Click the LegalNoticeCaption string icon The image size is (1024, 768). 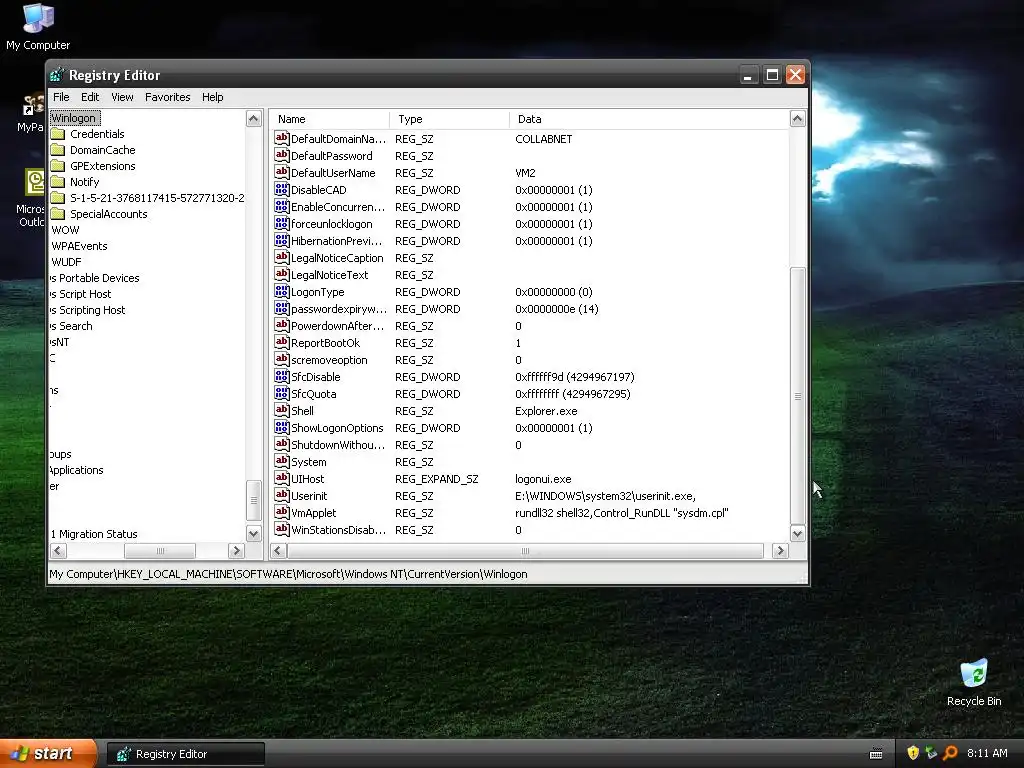click(x=281, y=257)
